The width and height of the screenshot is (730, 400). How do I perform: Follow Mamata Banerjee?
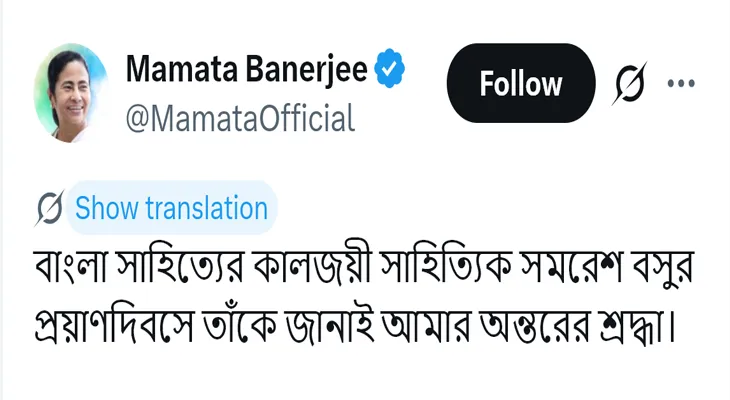(x=520, y=84)
